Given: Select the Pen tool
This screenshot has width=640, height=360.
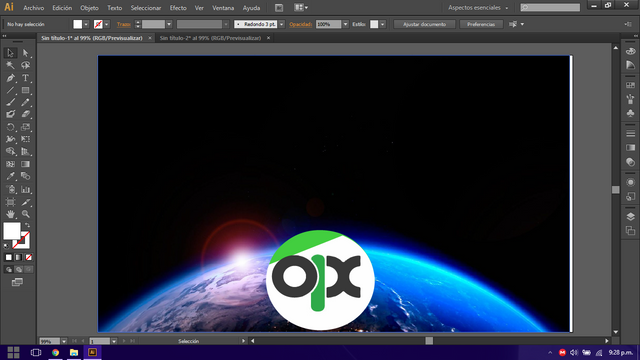Looking at the screenshot, I should (10, 78).
